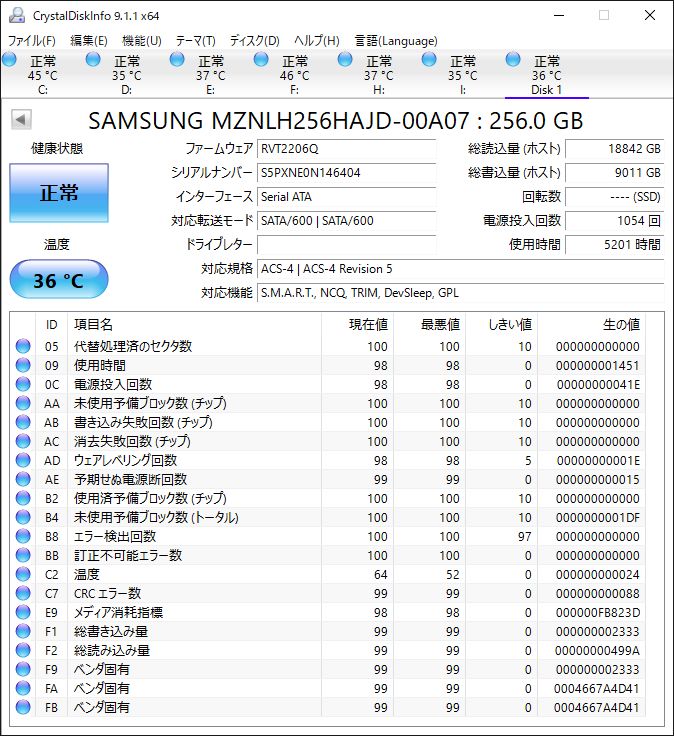Click the 36 °C temperature button

pyautogui.click(x=59, y=280)
